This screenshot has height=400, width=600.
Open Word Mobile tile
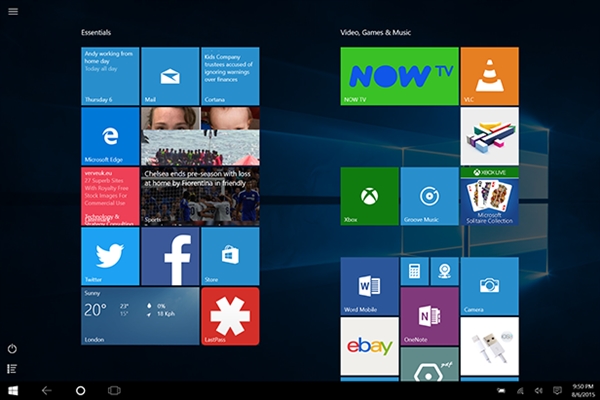point(369,286)
